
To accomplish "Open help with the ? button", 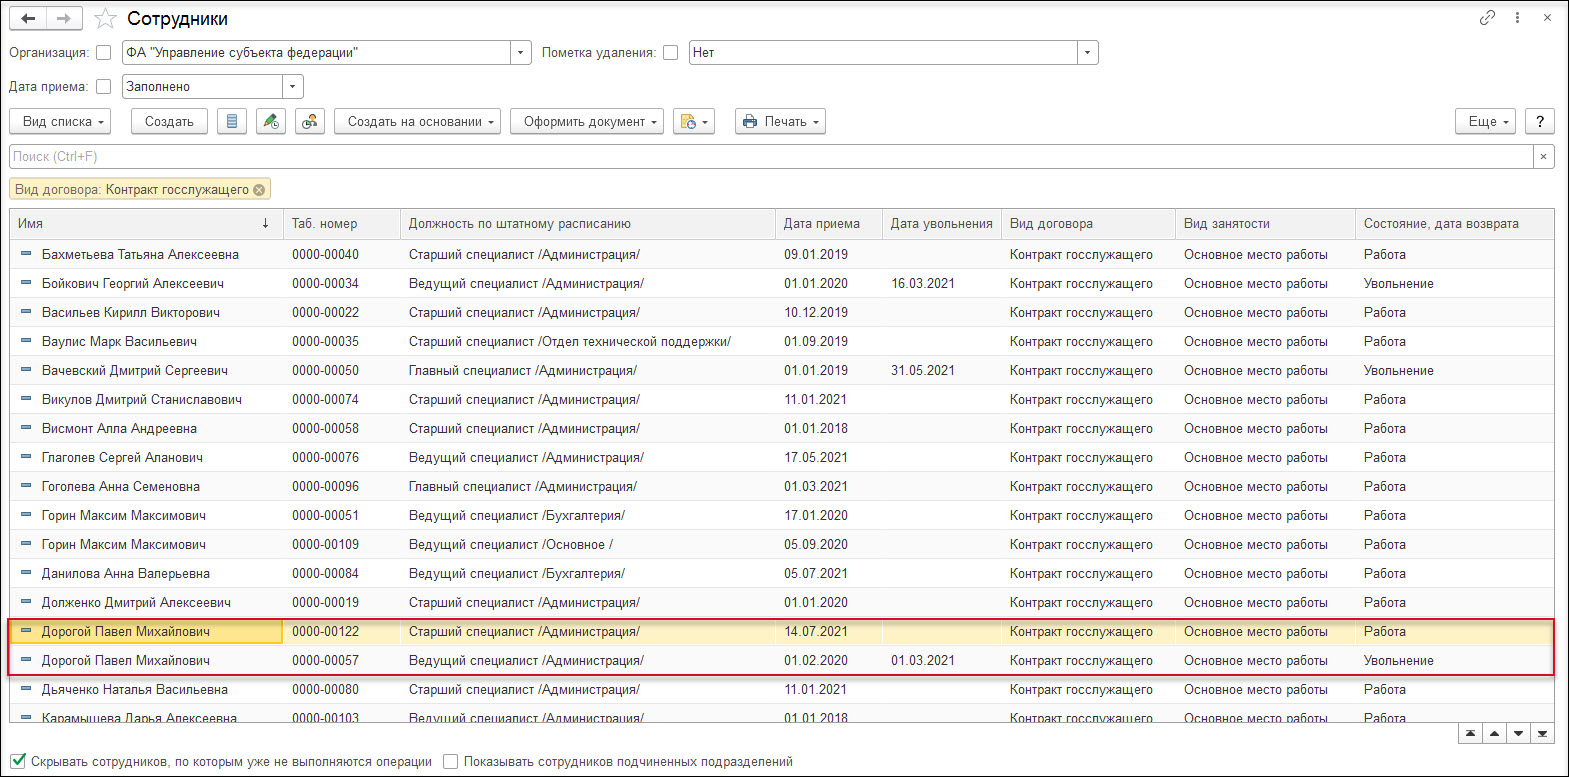I will tap(1540, 122).
